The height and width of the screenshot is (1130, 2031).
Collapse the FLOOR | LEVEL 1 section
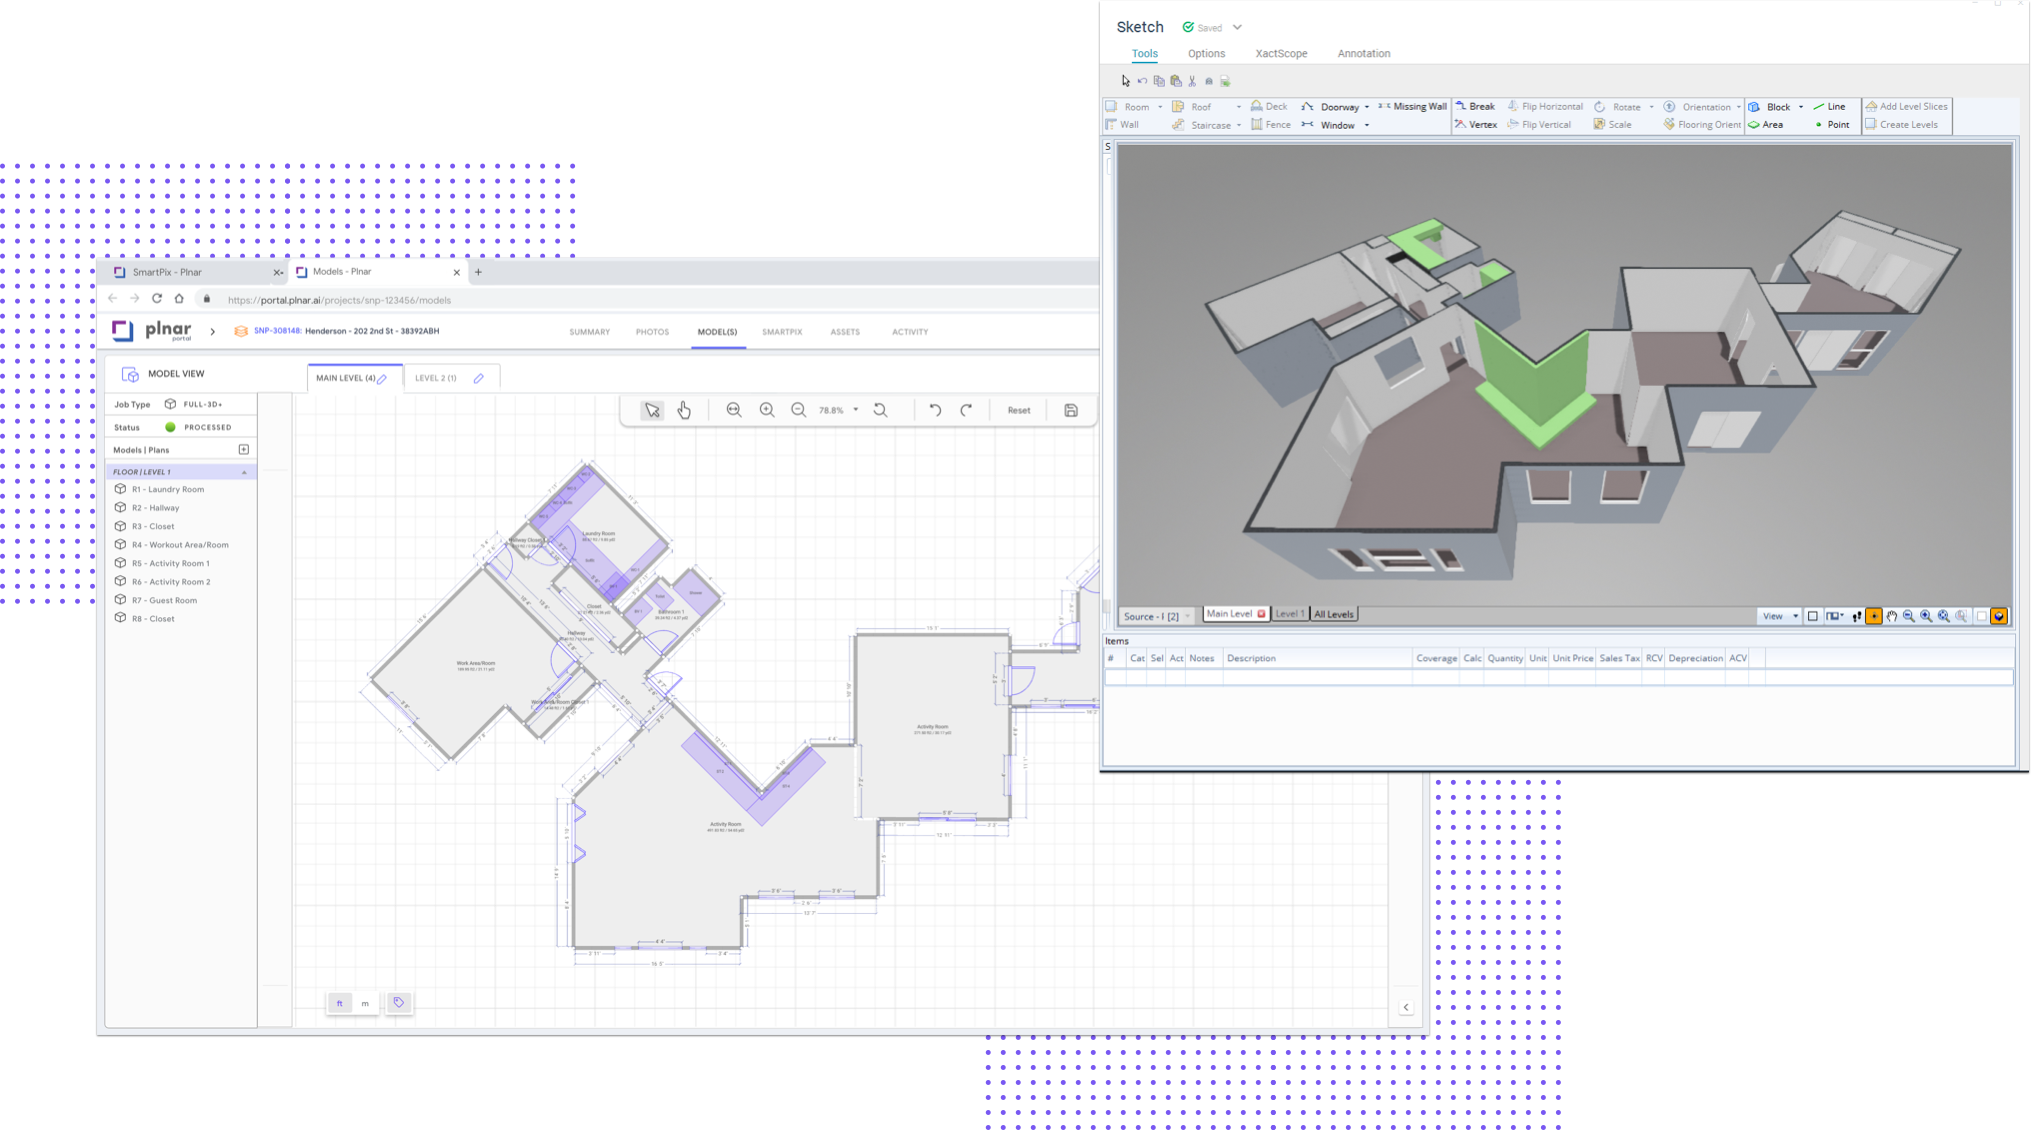244,472
